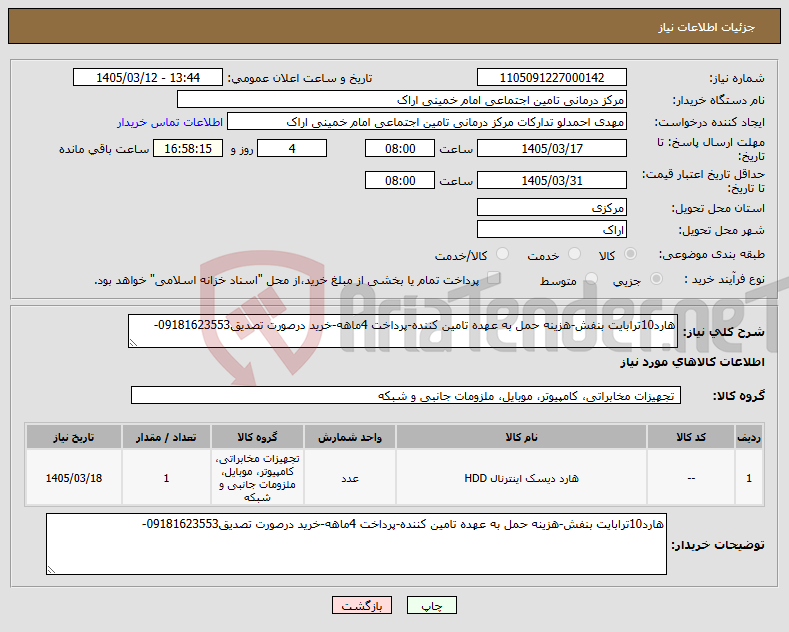The height and width of the screenshot is (632, 789).
Task: Click the goods group cell in table row
Action: [x=258, y=478]
